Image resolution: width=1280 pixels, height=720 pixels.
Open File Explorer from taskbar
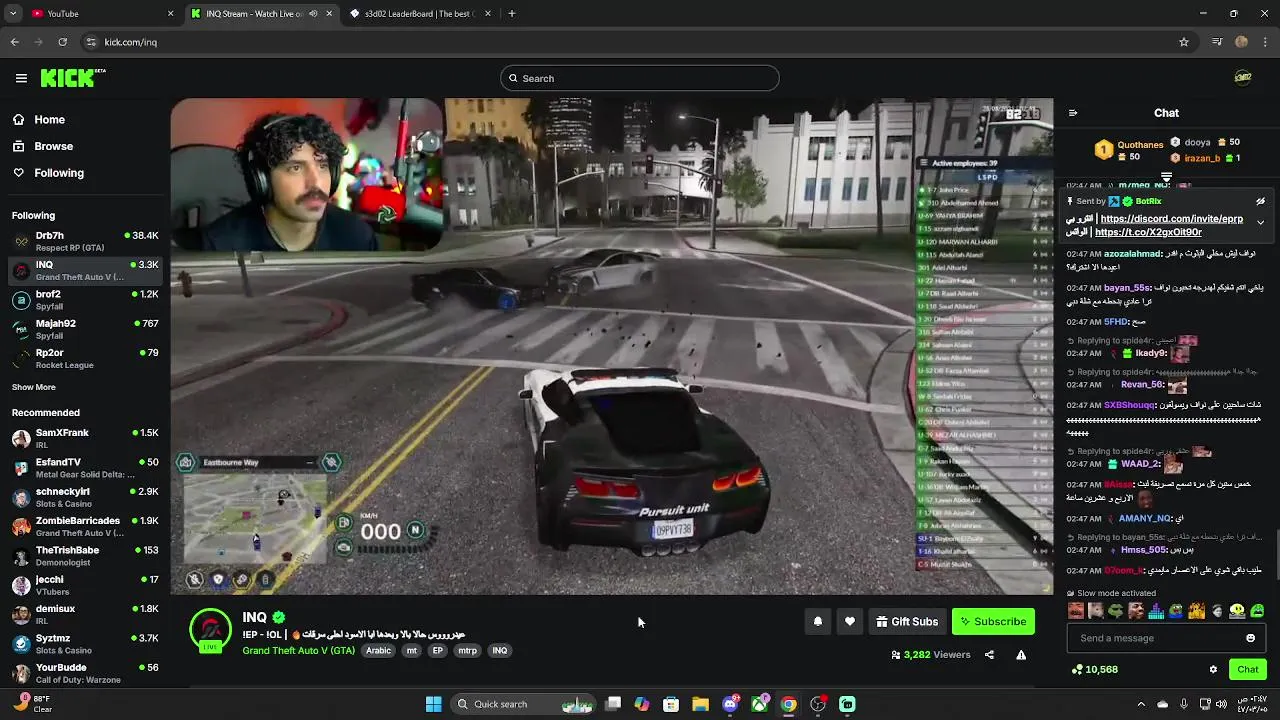point(700,704)
